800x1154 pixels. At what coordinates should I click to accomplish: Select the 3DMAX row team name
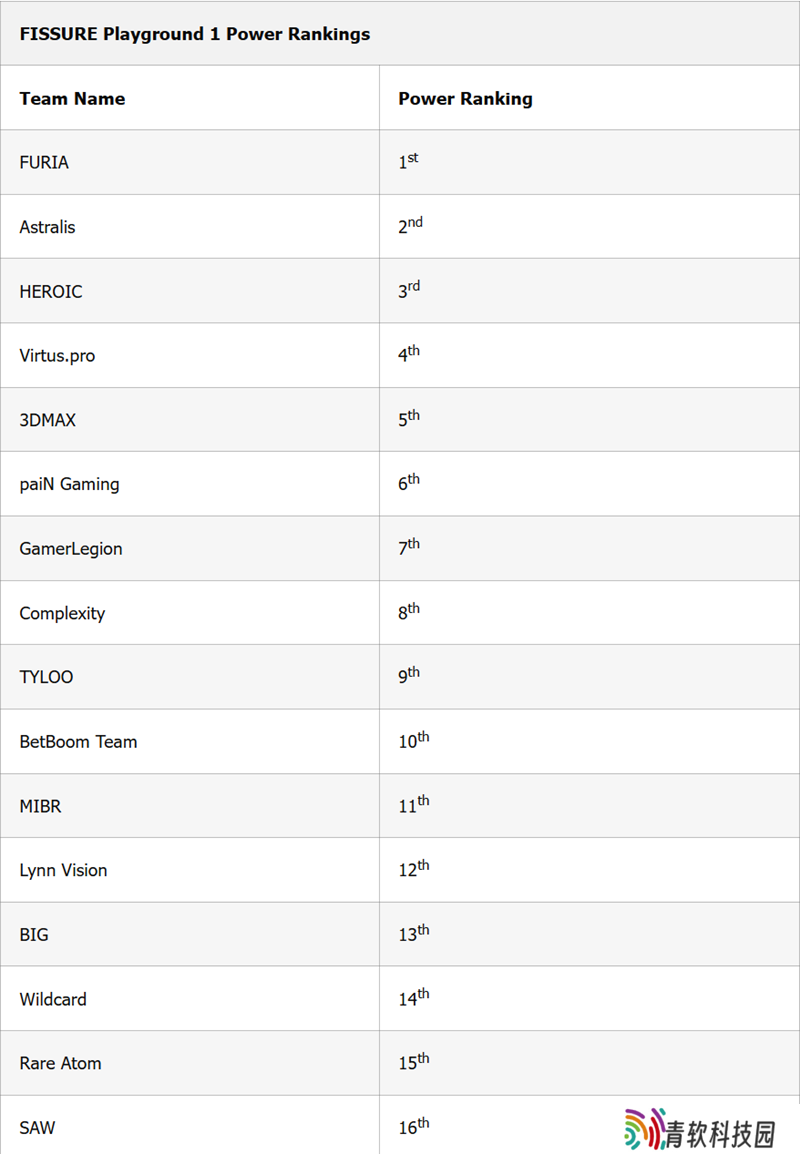pyautogui.click(x=47, y=420)
